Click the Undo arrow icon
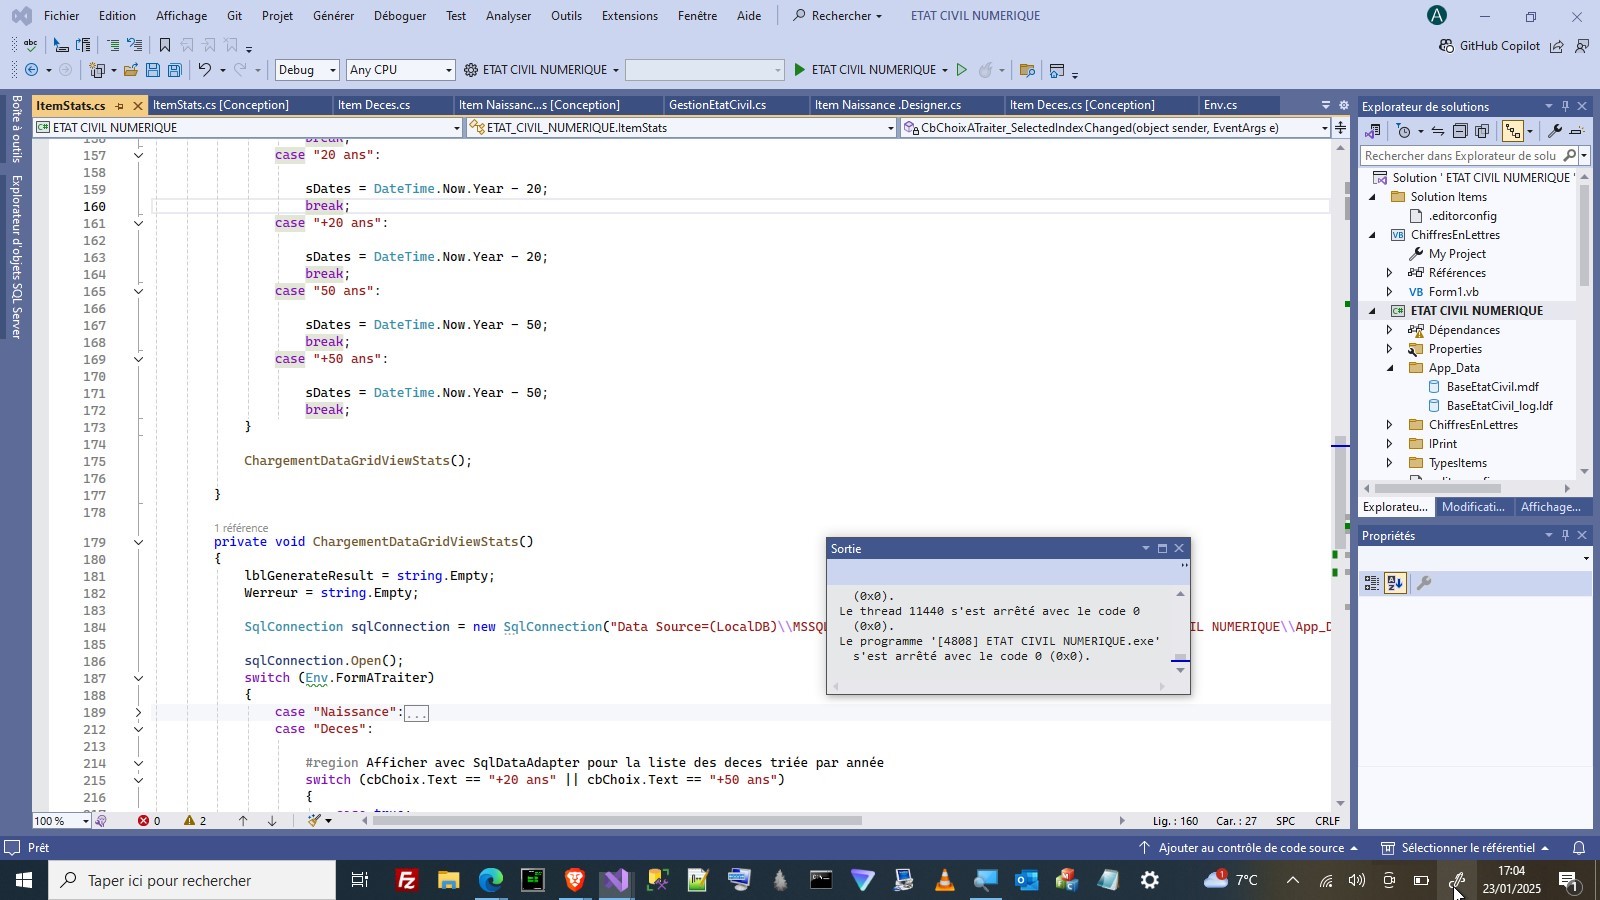The image size is (1600, 900). 204,70
